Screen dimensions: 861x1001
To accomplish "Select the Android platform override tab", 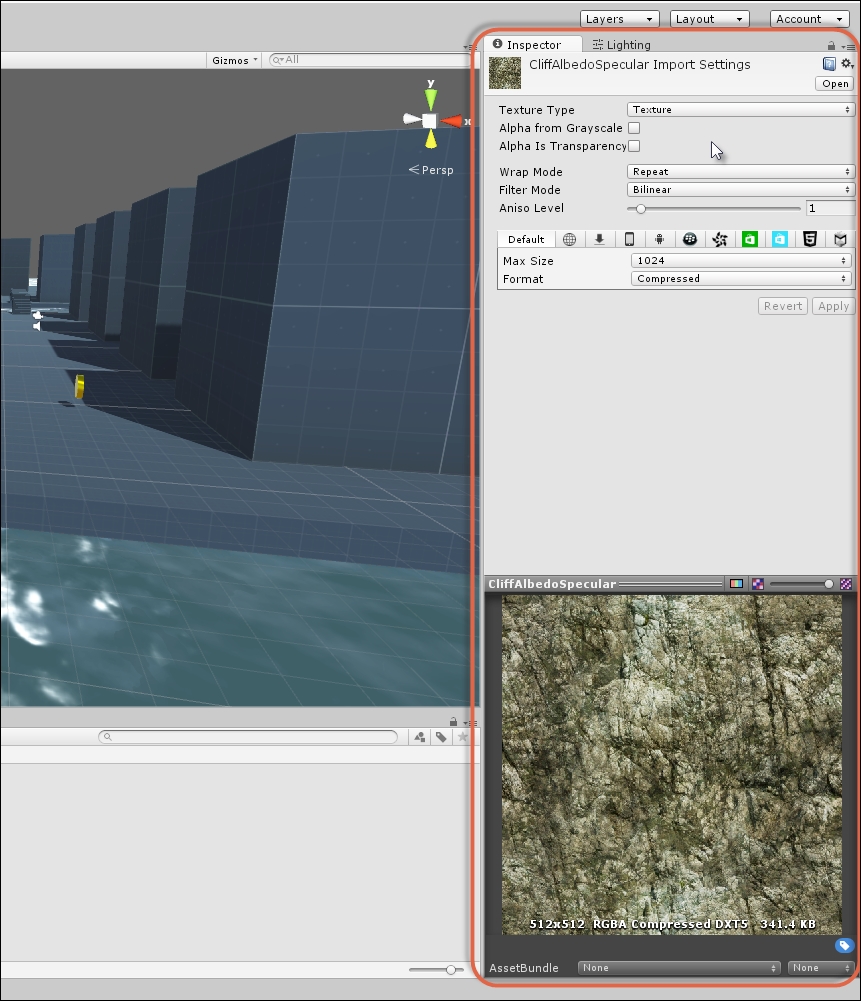I will [659, 239].
